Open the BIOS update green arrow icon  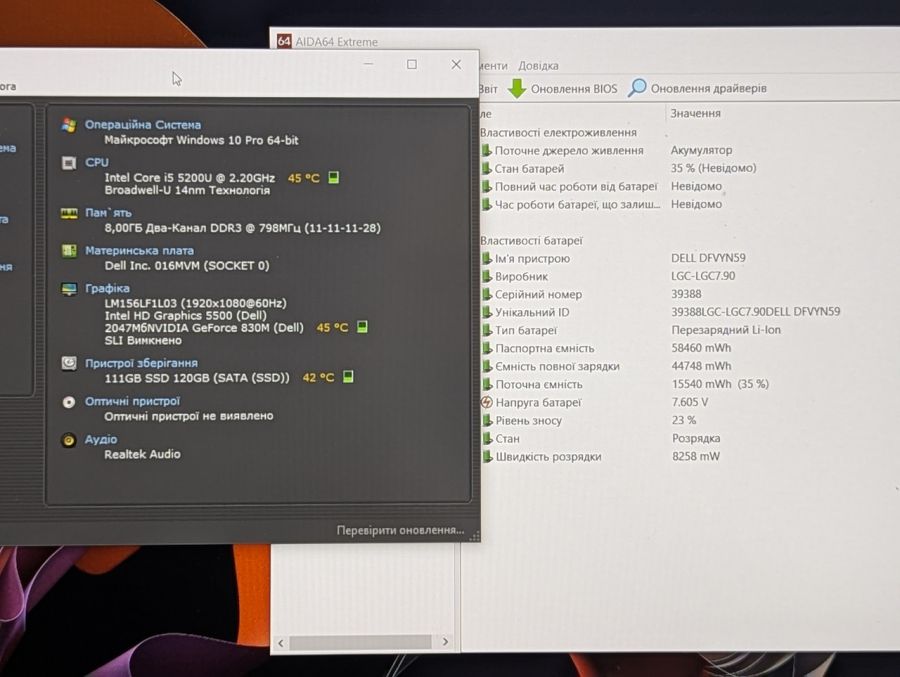(x=517, y=88)
